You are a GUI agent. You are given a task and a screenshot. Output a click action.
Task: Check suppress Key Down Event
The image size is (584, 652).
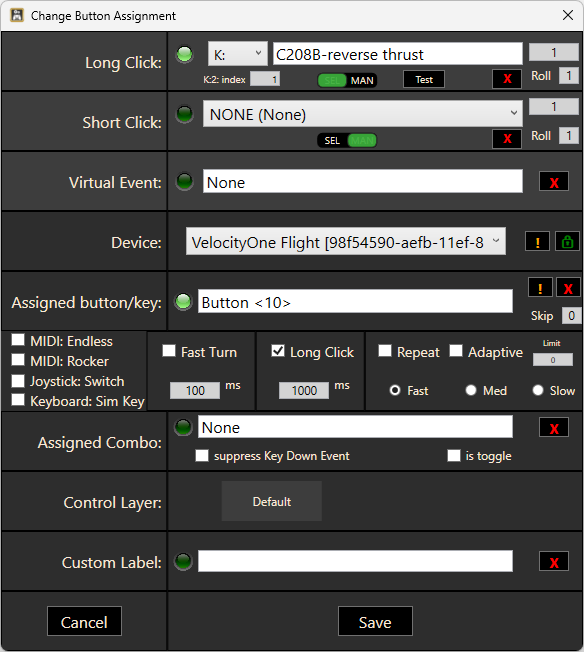point(202,455)
